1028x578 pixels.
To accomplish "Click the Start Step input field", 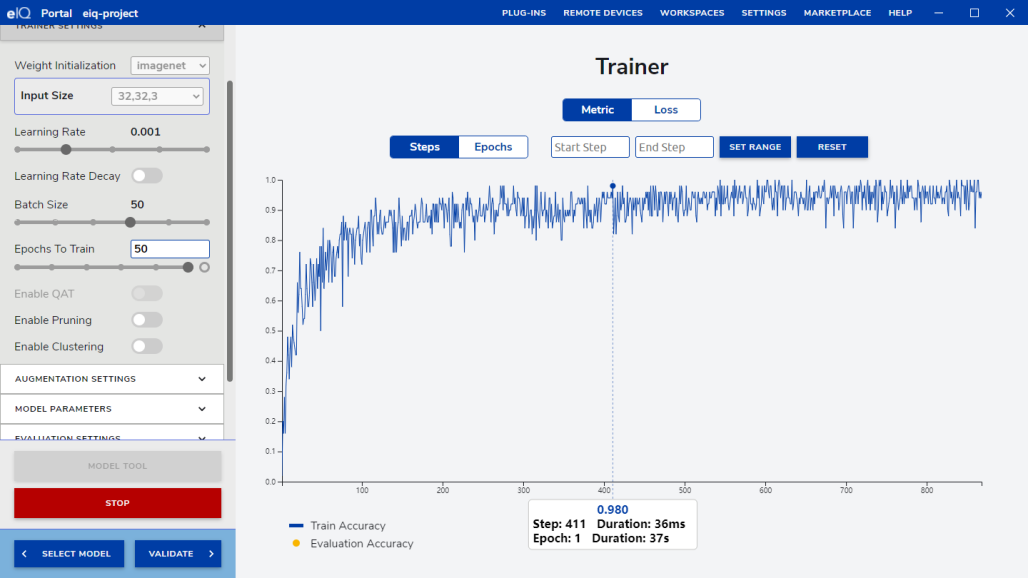I will tap(590, 147).
